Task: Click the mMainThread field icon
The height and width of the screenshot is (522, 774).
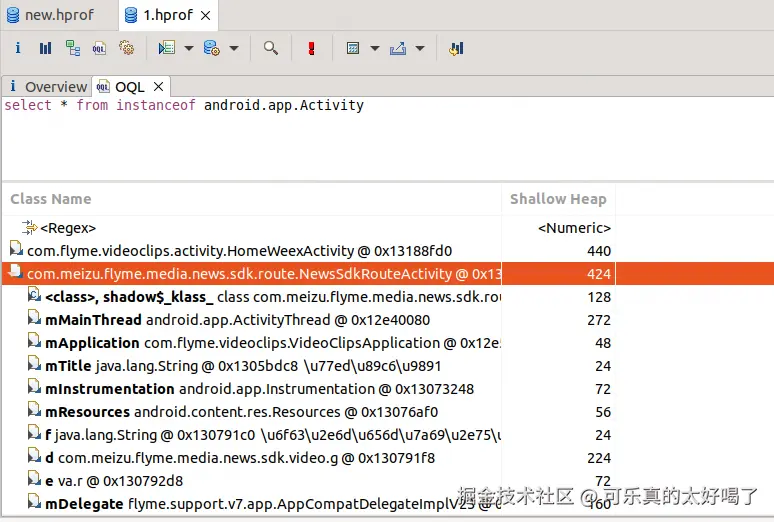Action: 34,318
